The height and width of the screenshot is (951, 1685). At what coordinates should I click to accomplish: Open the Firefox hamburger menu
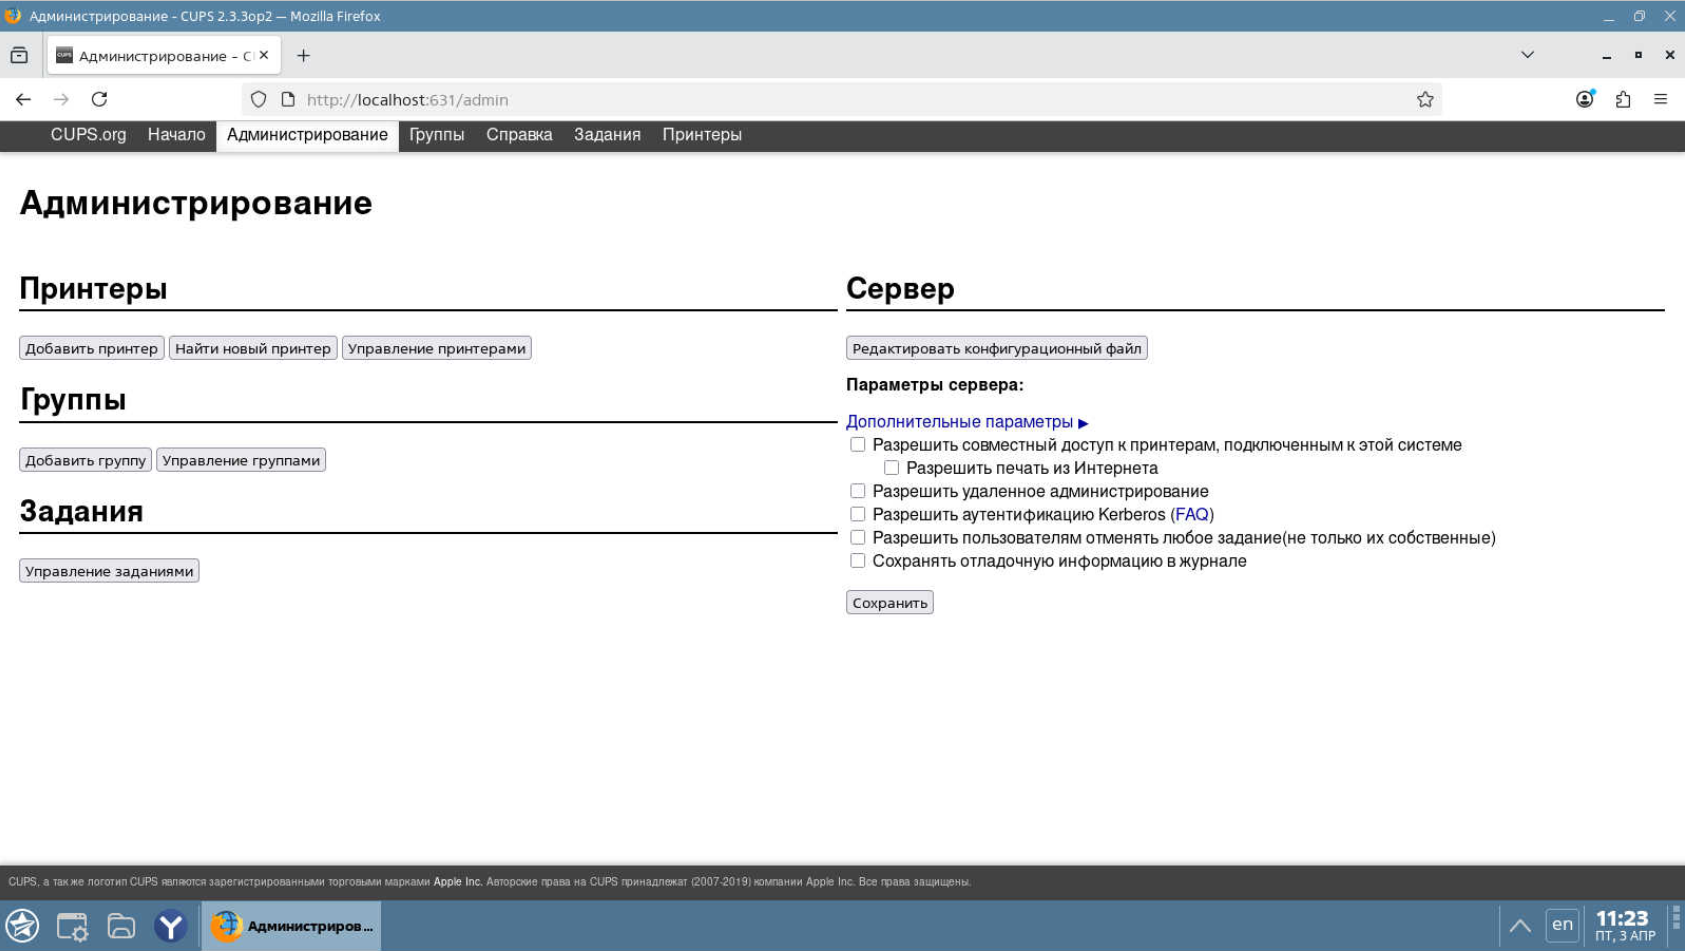[1661, 99]
